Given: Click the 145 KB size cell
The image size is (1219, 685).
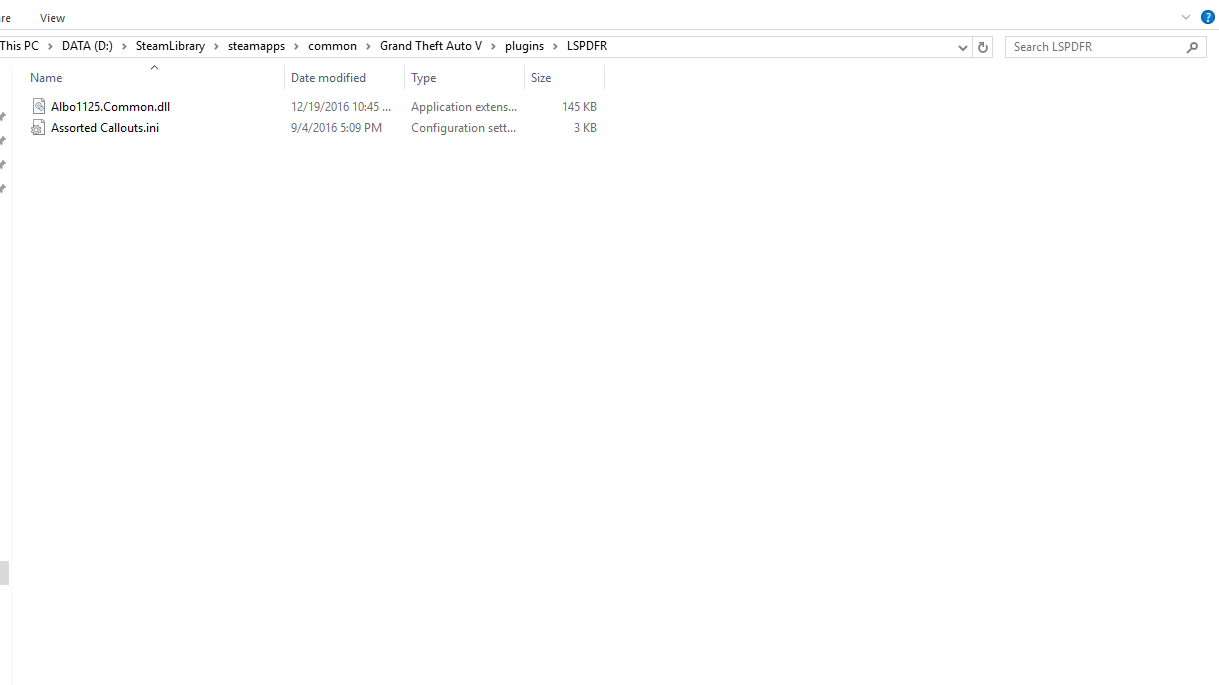Looking at the screenshot, I should [579, 106].
